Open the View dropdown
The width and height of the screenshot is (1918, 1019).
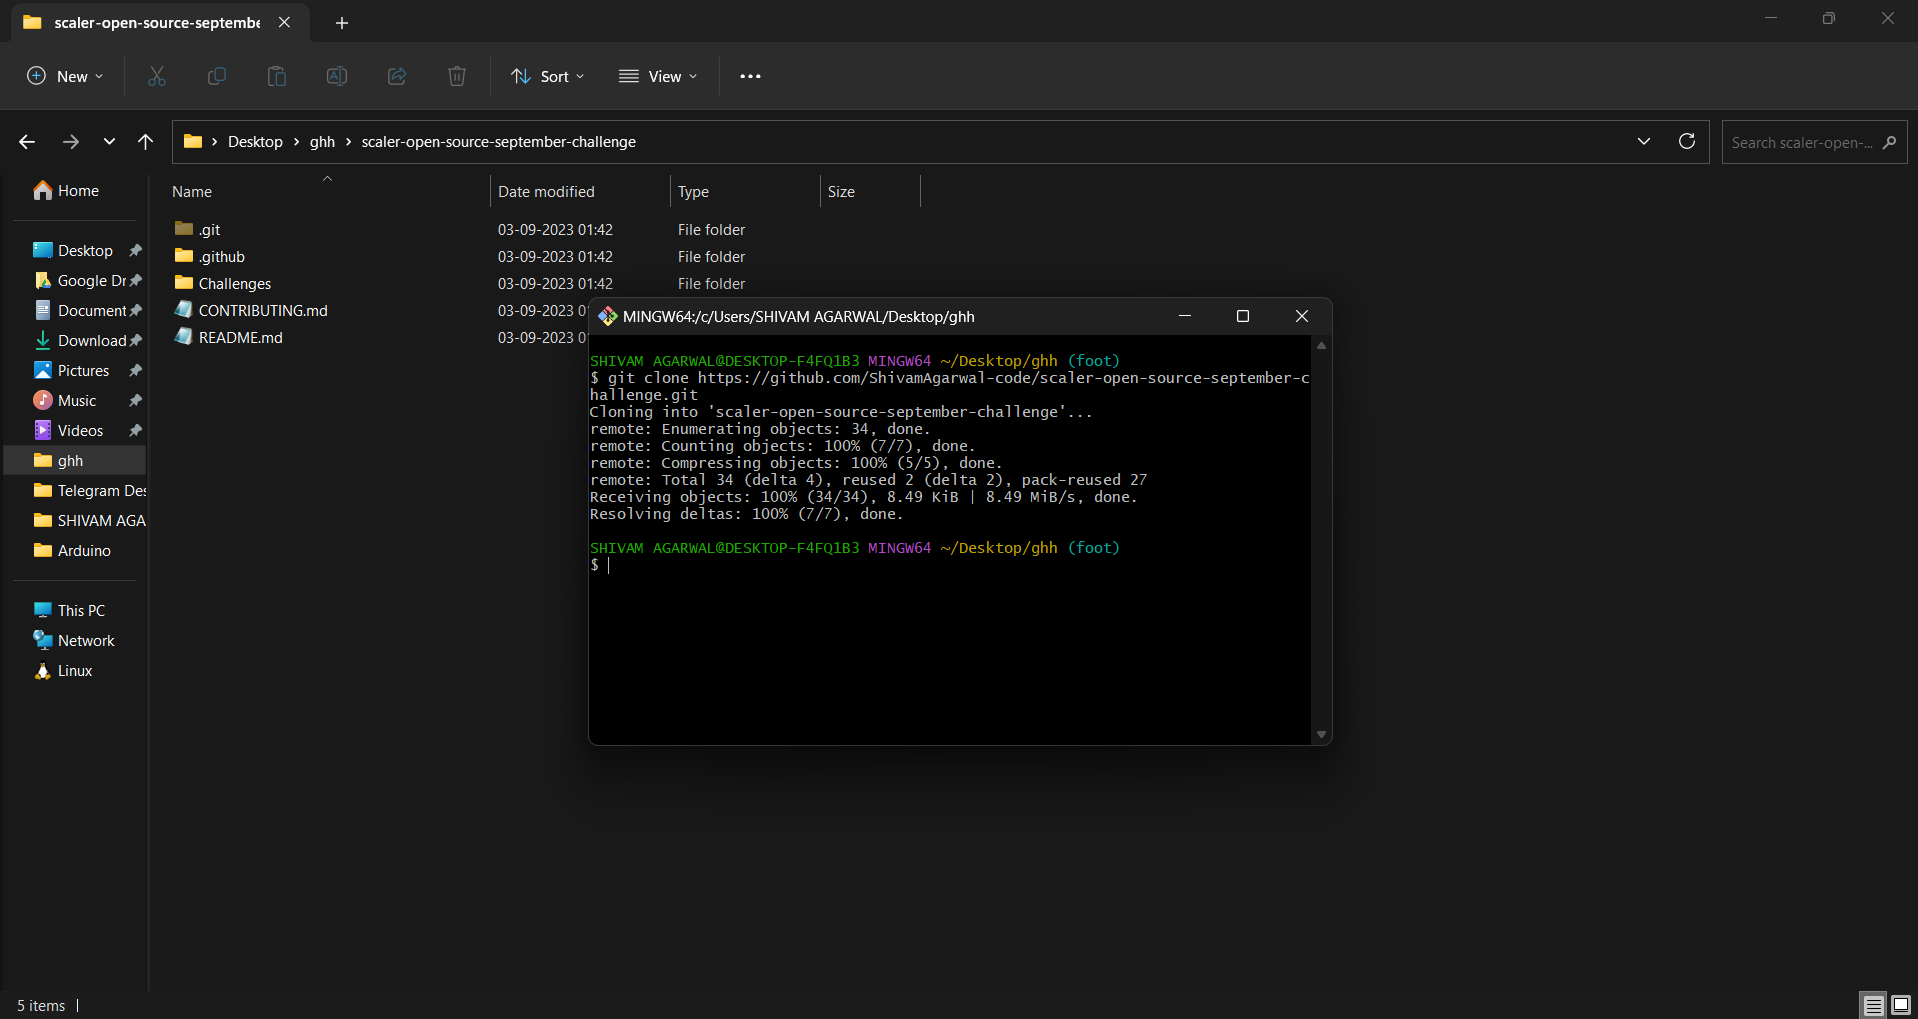click(x=657, y=76)
